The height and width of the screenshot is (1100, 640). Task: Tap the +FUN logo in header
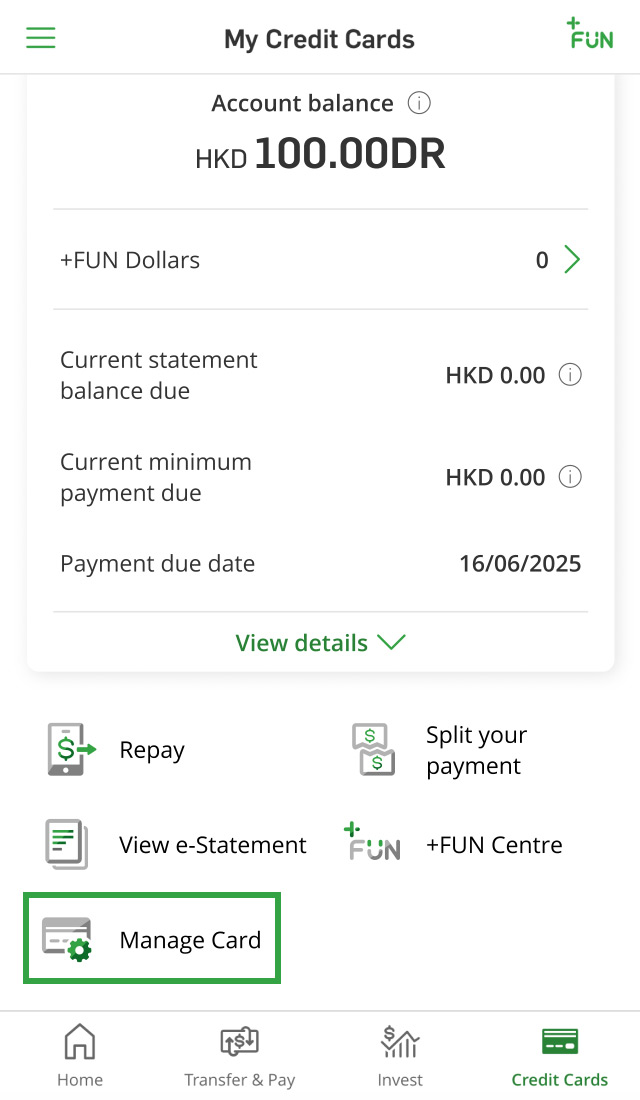click(590, 34)
